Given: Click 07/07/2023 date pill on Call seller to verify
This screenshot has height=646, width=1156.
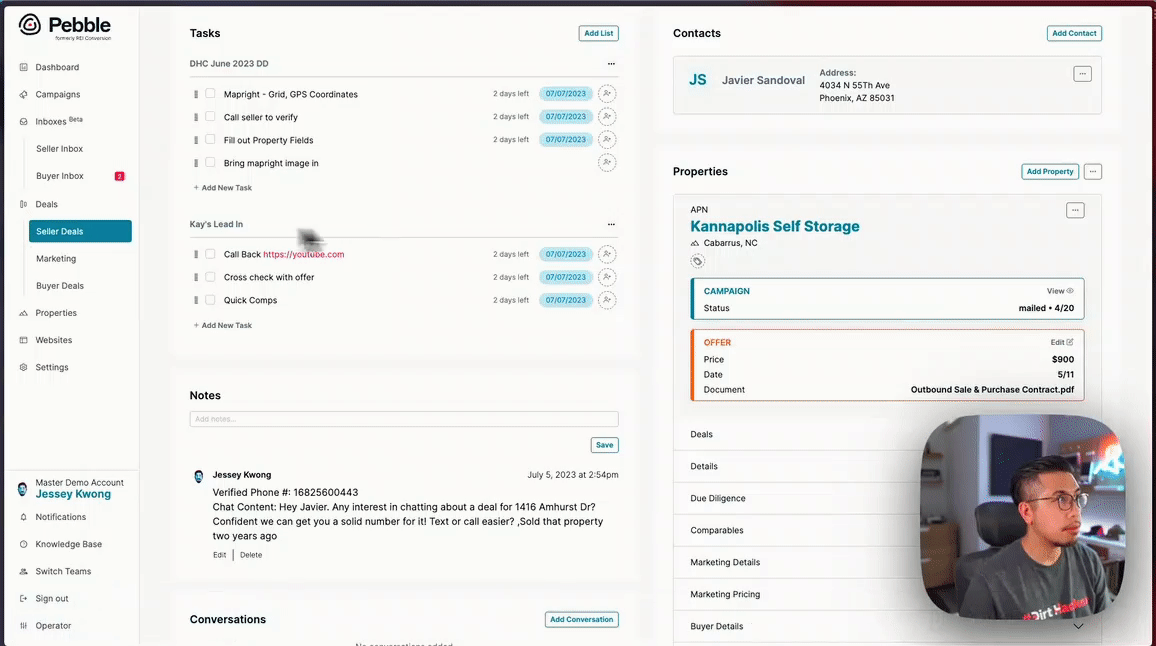Looking at the screenshot, I should coord(565,117).
